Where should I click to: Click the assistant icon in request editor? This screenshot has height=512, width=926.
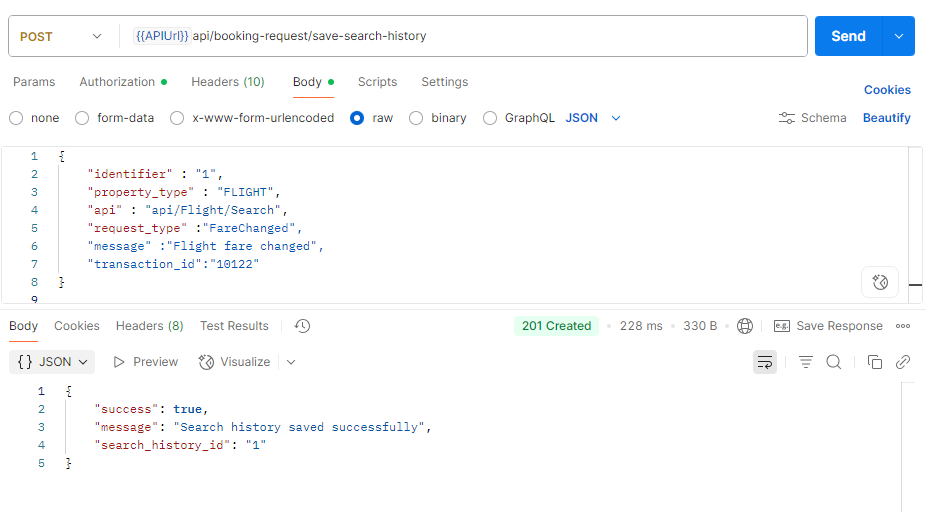(880, 282)
